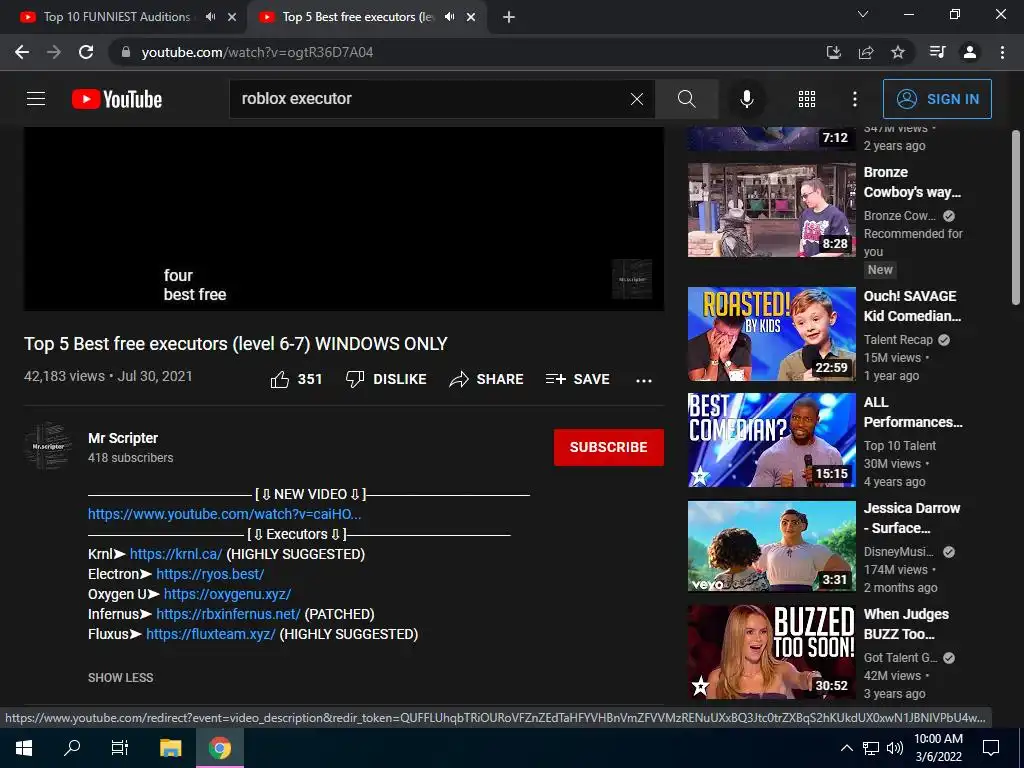Click the SIGN IN button
1024x768 pixels.
coord(937,99)
